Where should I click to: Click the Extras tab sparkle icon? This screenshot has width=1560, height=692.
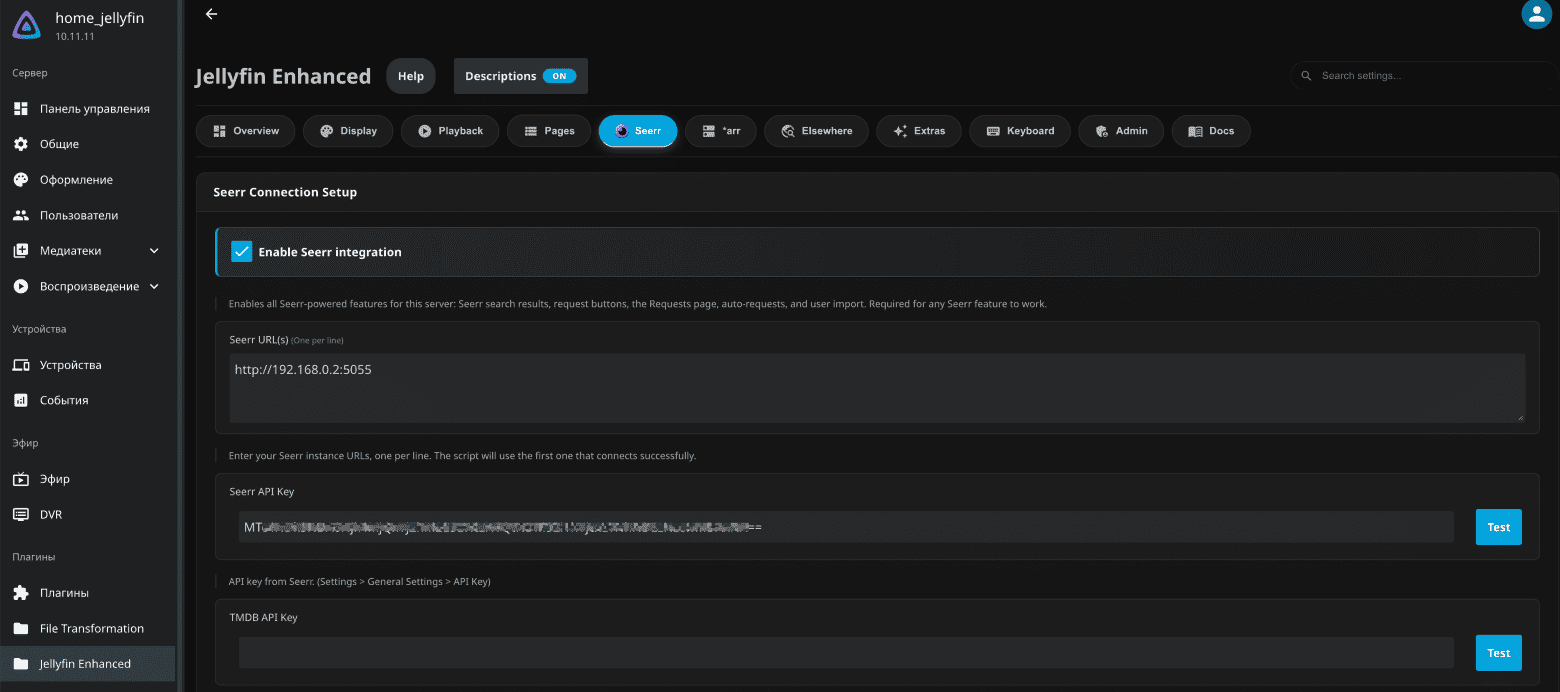900,131
